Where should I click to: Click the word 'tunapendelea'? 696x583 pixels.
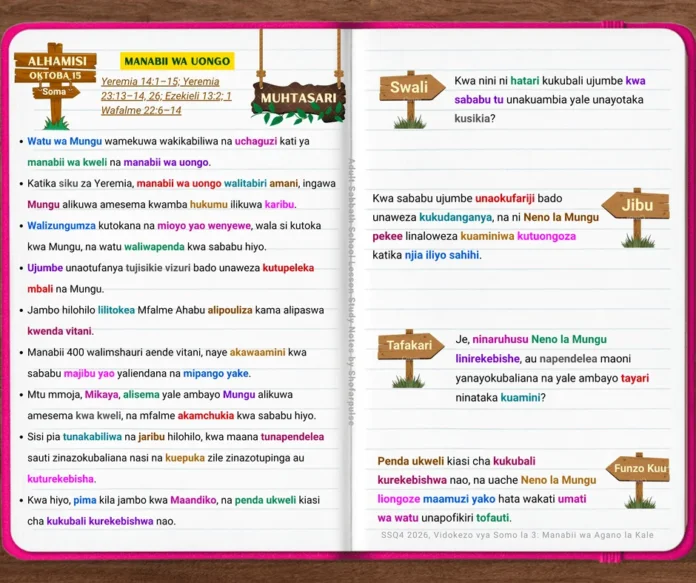point(292,436)
